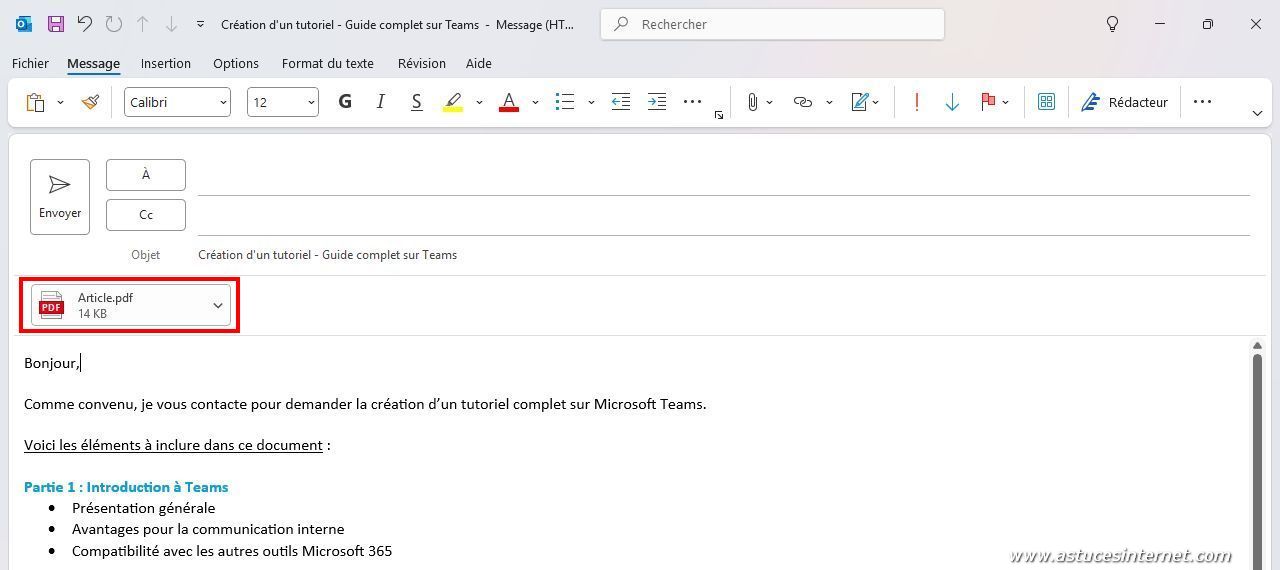
Task: Switch to the Insertion tab
Action: pyautogui.click(x=166, y=63)
